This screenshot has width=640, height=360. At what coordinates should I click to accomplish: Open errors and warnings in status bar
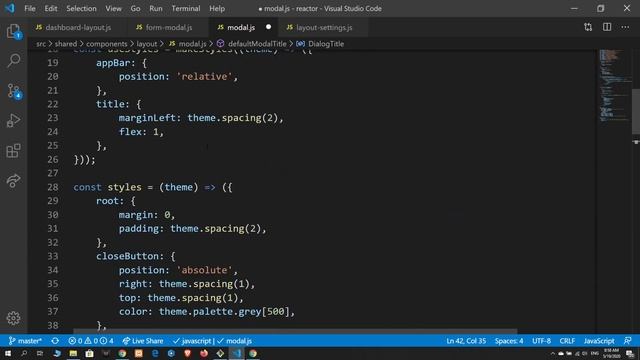tap(91, 341)
